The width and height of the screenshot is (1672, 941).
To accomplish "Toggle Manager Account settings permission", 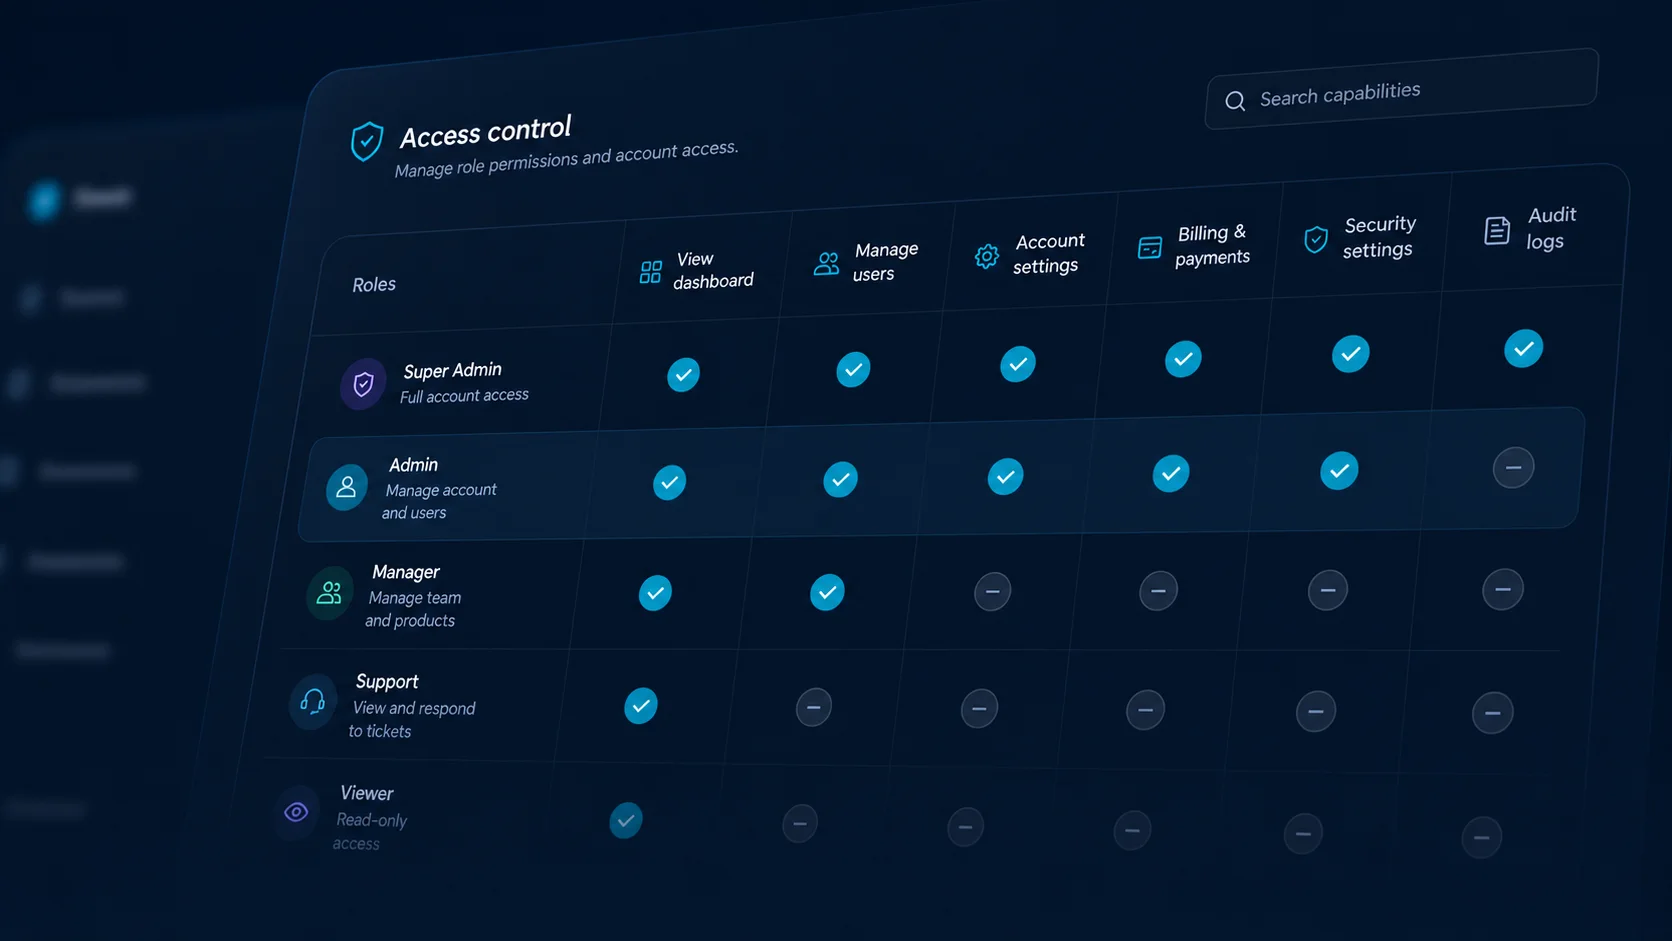I will (x=992, y=591).
